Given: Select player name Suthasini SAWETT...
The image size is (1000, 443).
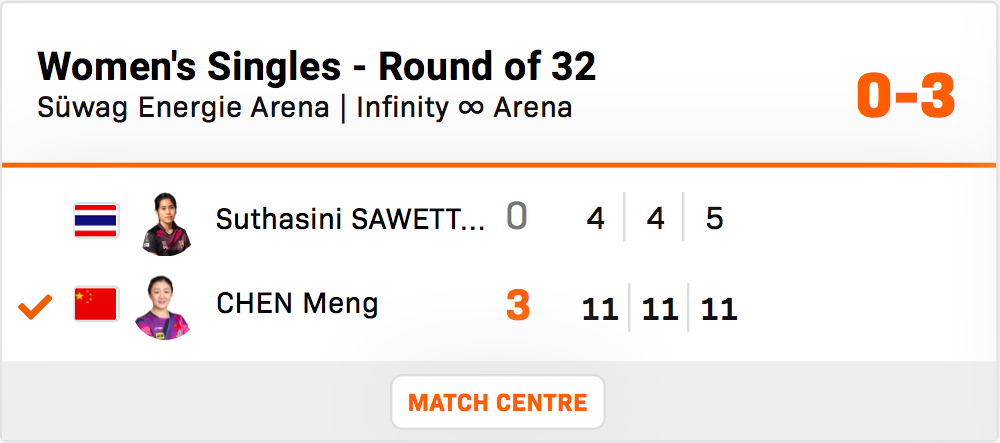Looking at the screenshot, I should (350, 219).
